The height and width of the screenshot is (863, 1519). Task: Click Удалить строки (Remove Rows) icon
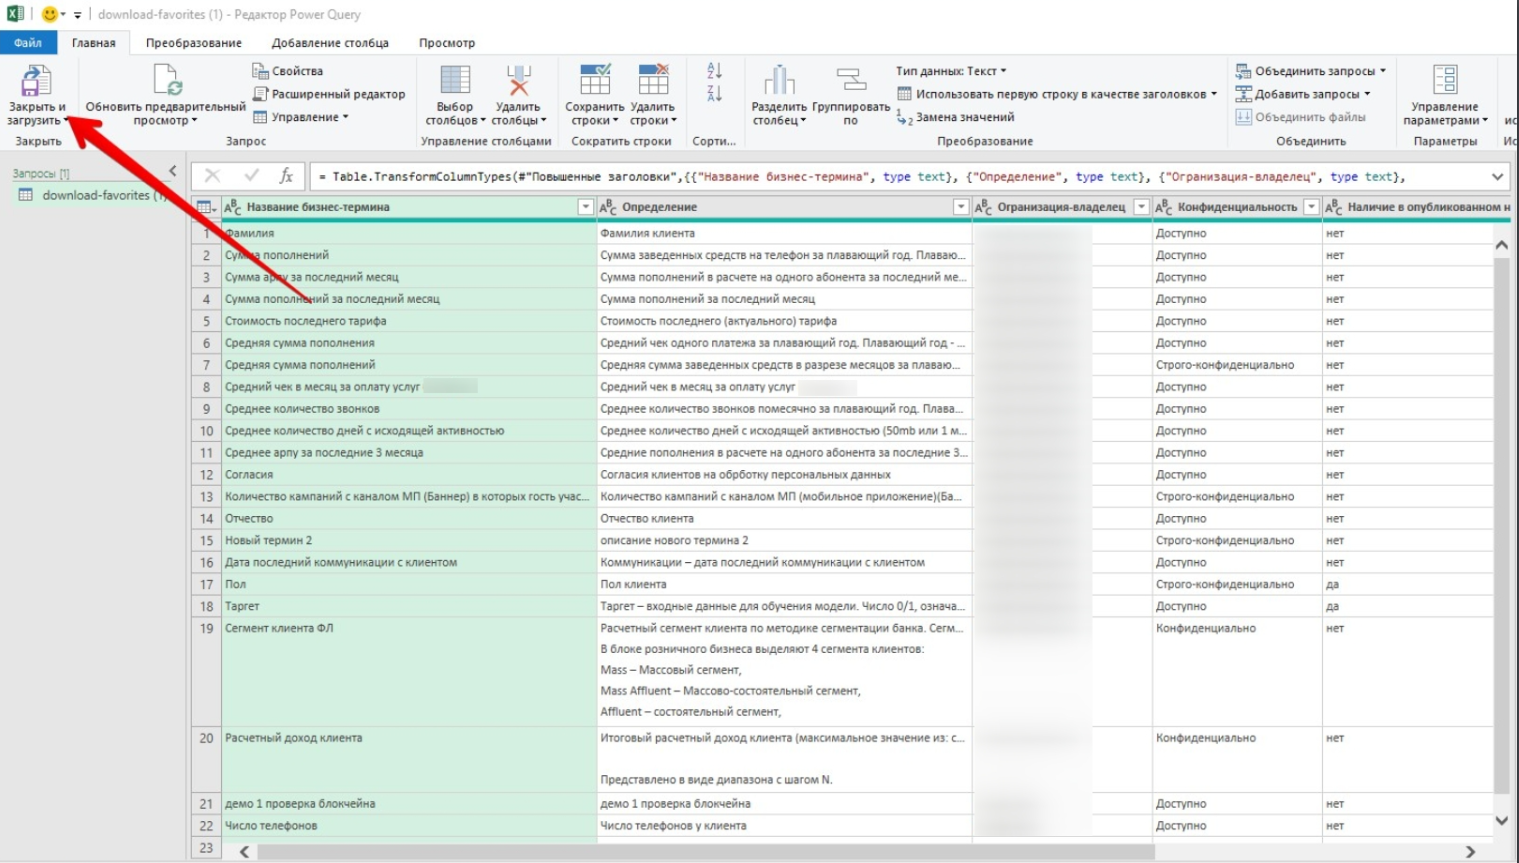[653, 80]
